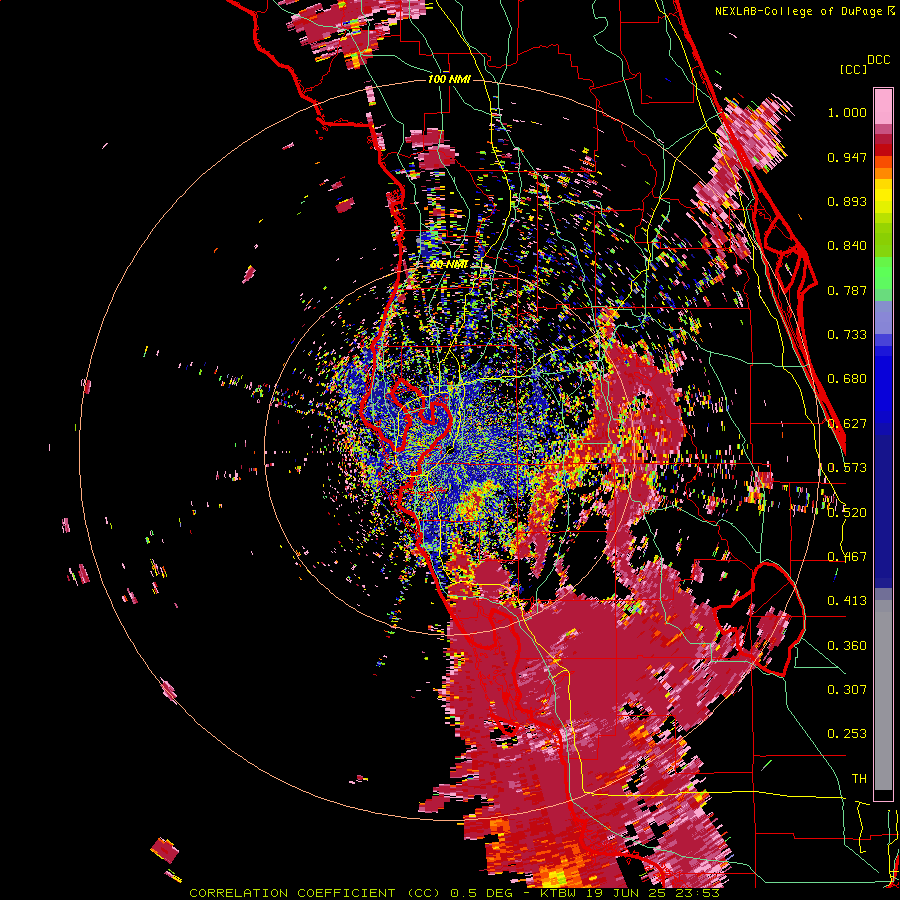Select the 0.840 color scale value

(x=847, y=246)
